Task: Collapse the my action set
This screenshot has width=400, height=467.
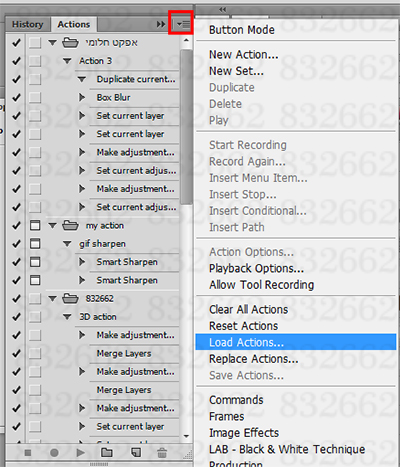Action: tap(52, 226)
